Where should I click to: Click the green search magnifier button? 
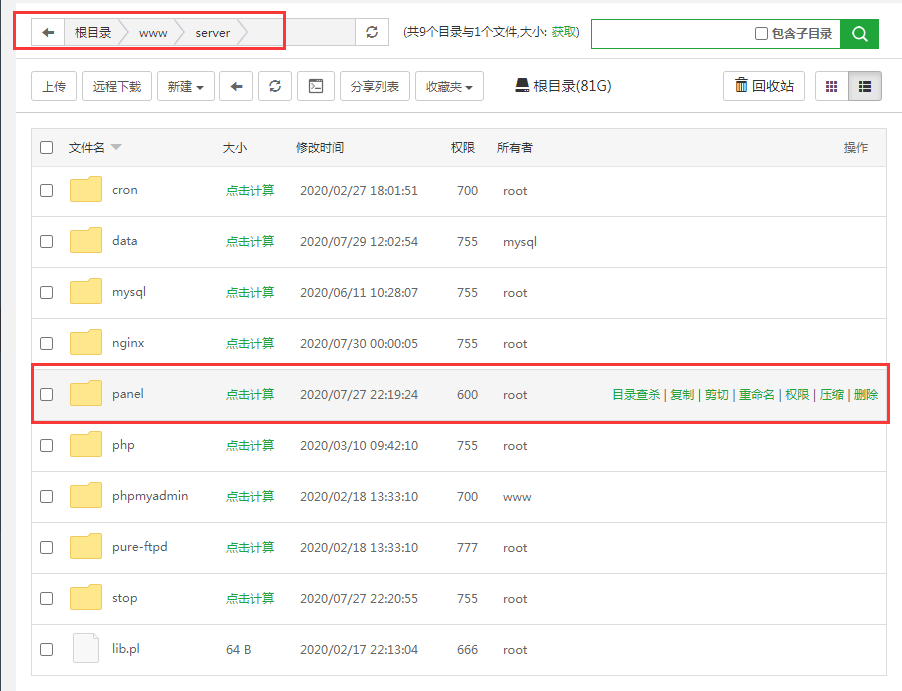point(859,34)
